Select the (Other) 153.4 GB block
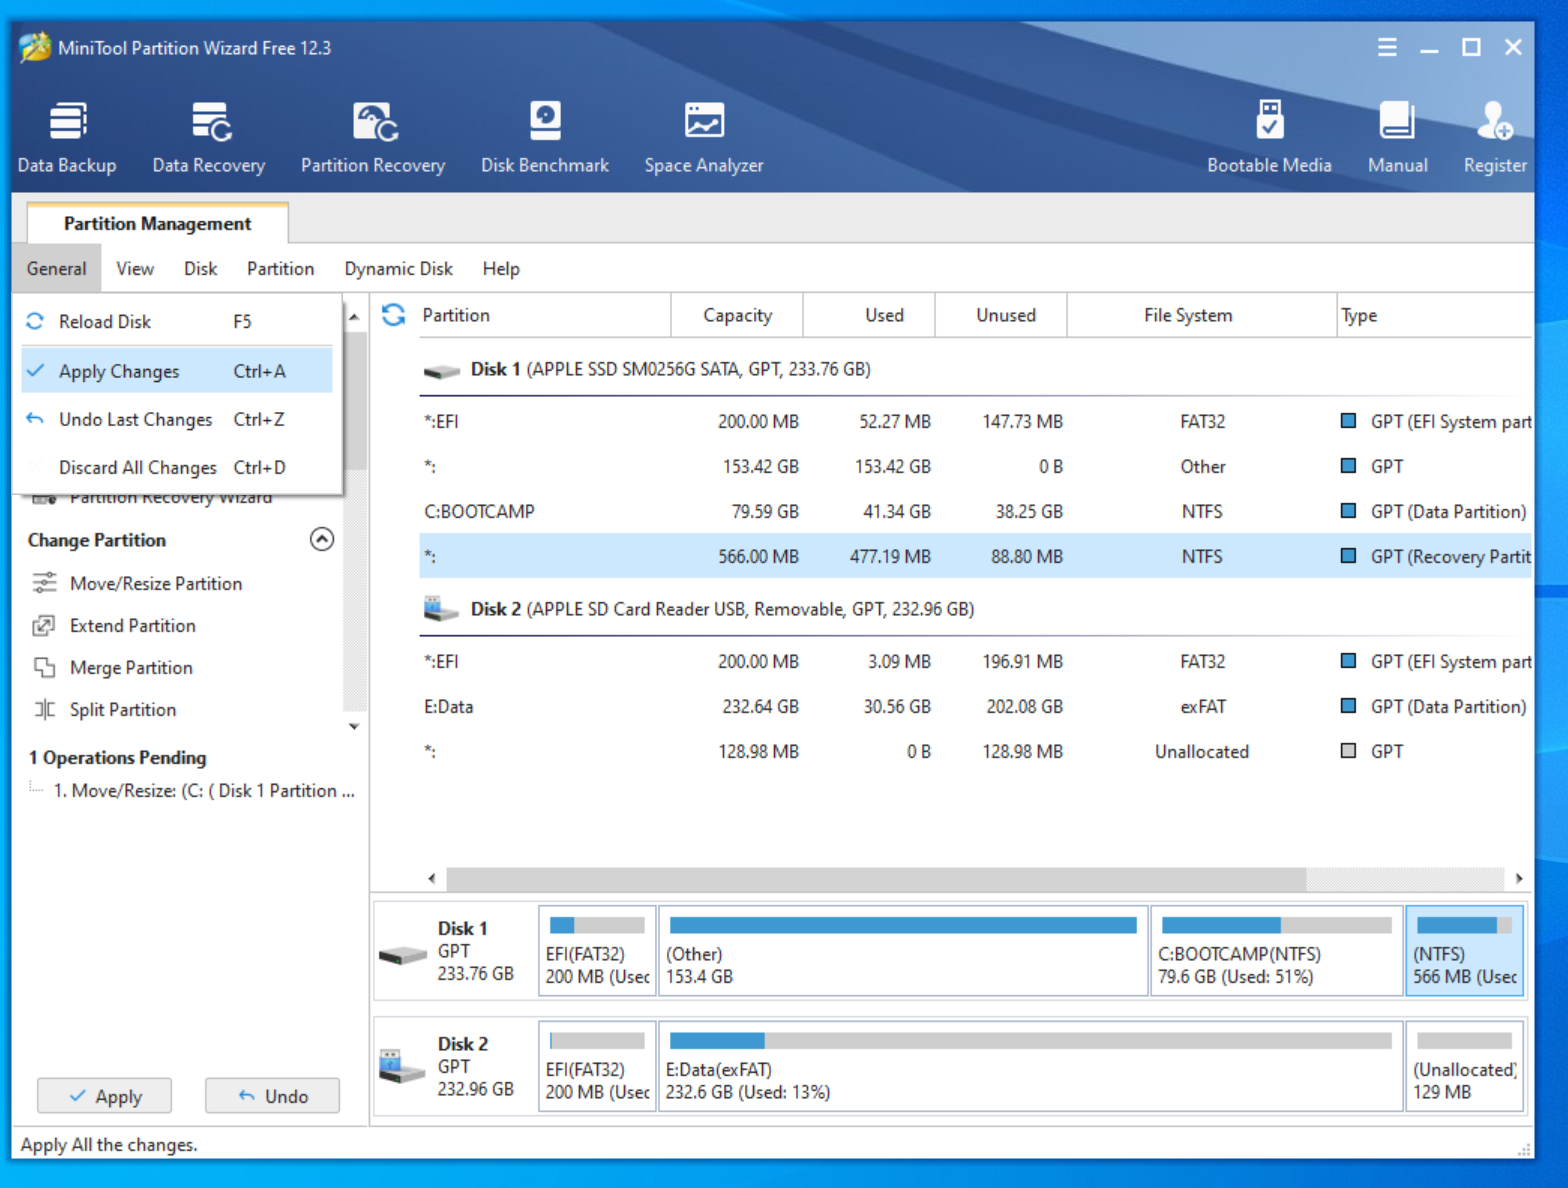Viewport: 1568px width, 1188px height. click(903, 950)
